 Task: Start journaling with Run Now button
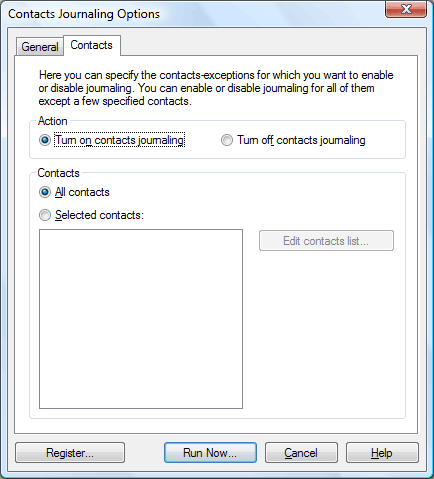210,453
